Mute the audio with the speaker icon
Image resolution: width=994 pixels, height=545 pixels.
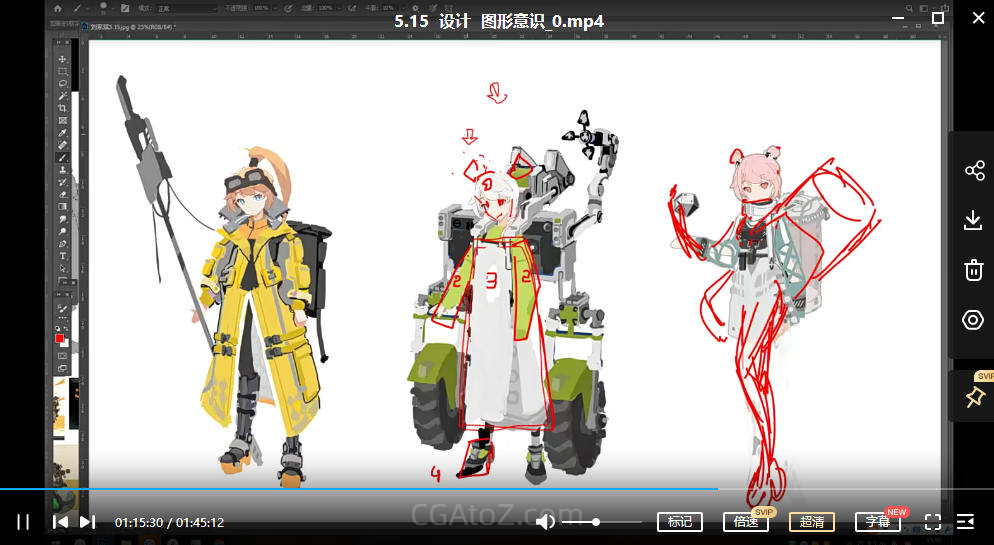coord(545,521)
